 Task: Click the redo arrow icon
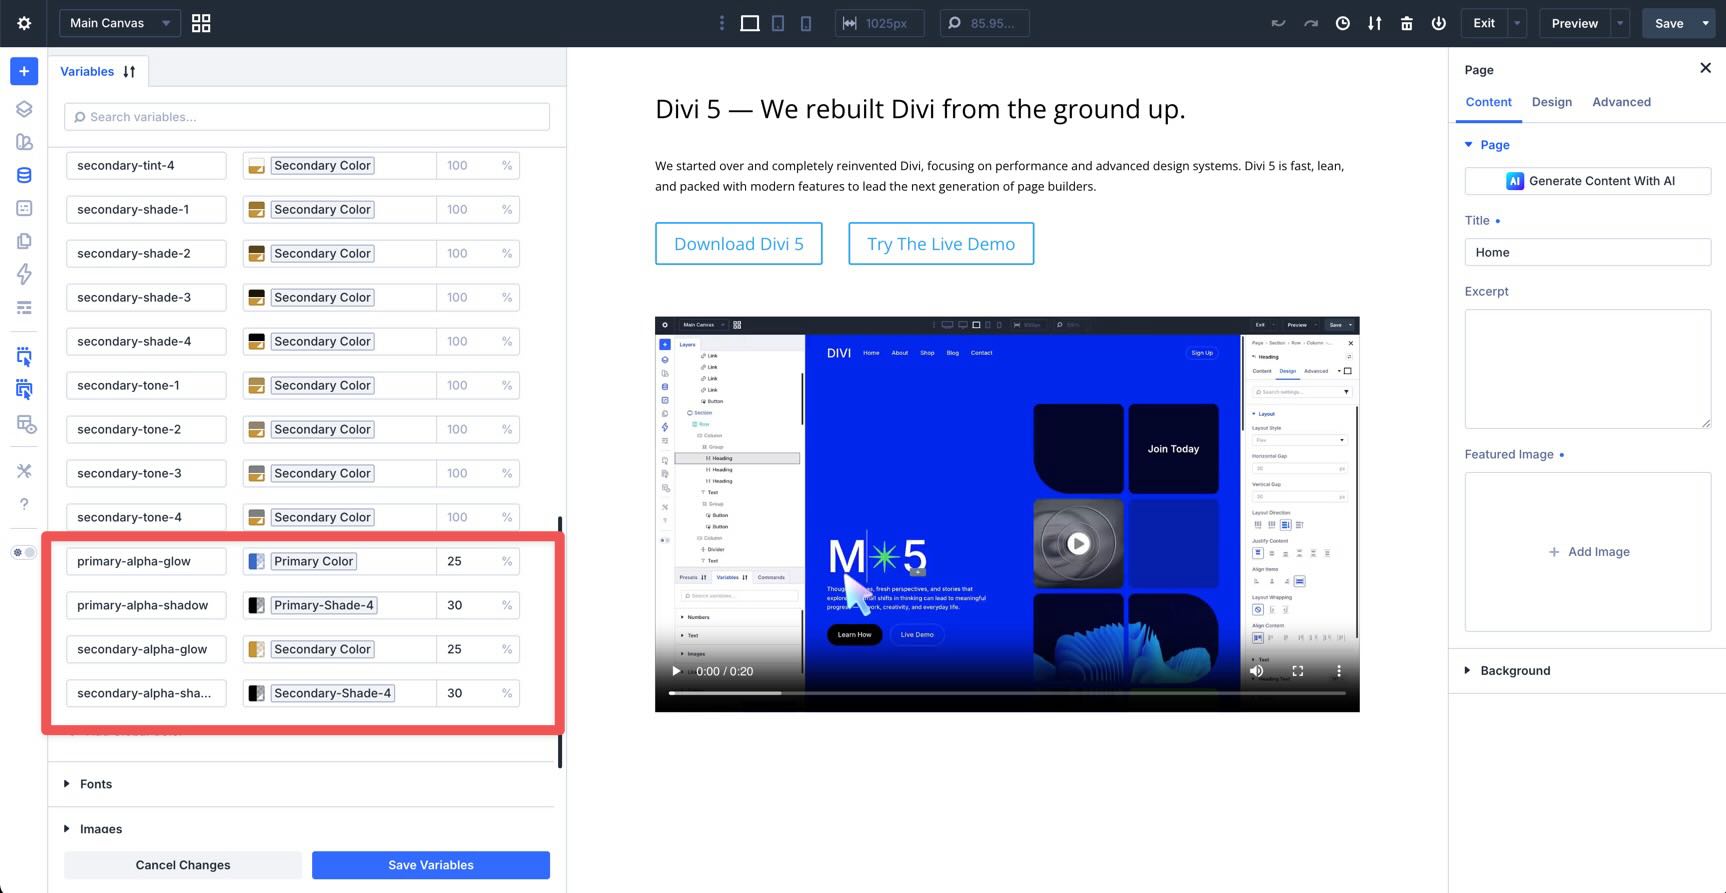point(1310,23)
